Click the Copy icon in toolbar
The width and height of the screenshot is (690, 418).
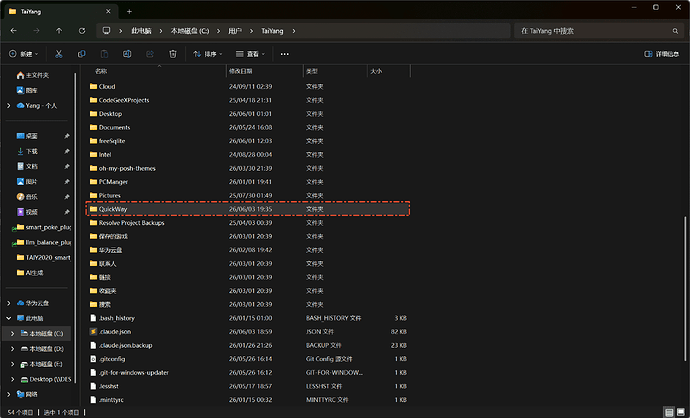(81, 54)
